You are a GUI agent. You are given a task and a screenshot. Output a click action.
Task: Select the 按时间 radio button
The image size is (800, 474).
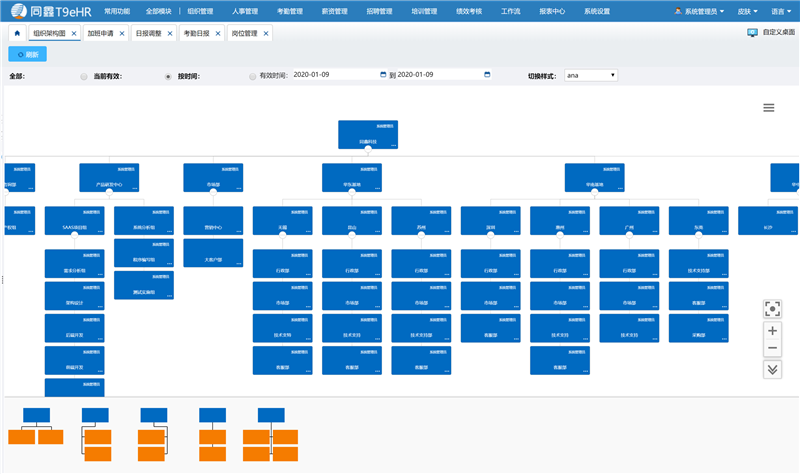[168, 76]
